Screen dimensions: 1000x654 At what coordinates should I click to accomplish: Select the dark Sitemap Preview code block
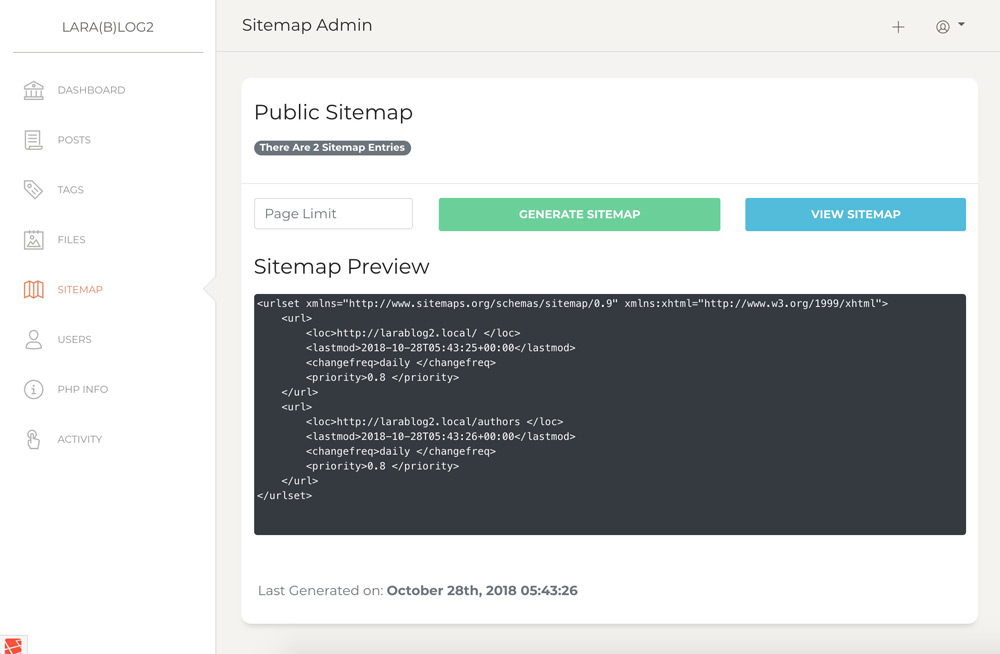[609, 413]
